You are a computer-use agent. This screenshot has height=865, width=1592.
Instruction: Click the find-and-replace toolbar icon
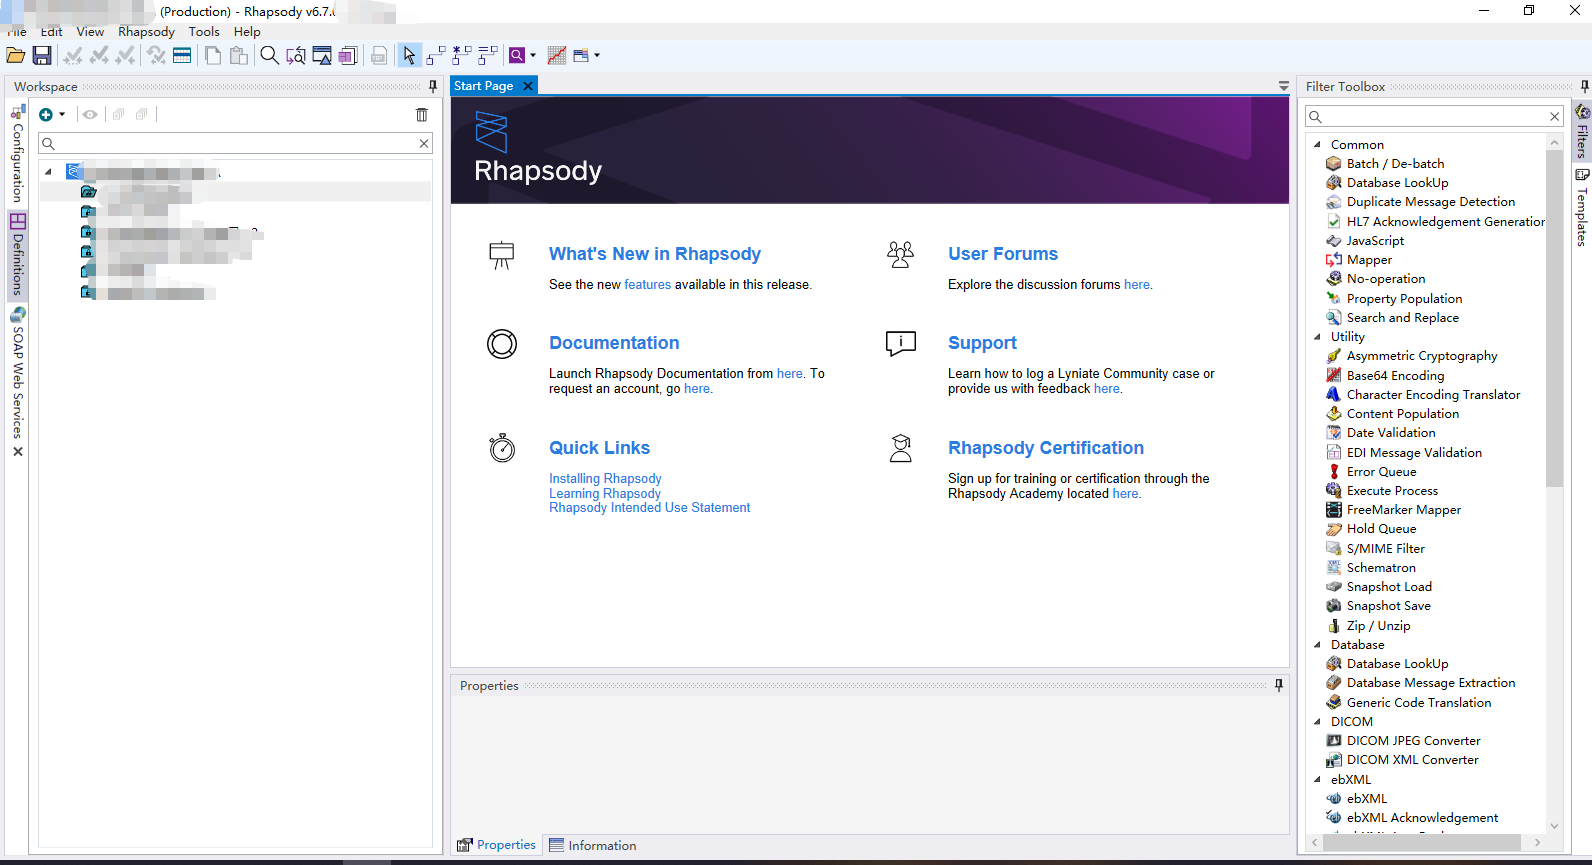pyautogui.click(x=296, y=56)
